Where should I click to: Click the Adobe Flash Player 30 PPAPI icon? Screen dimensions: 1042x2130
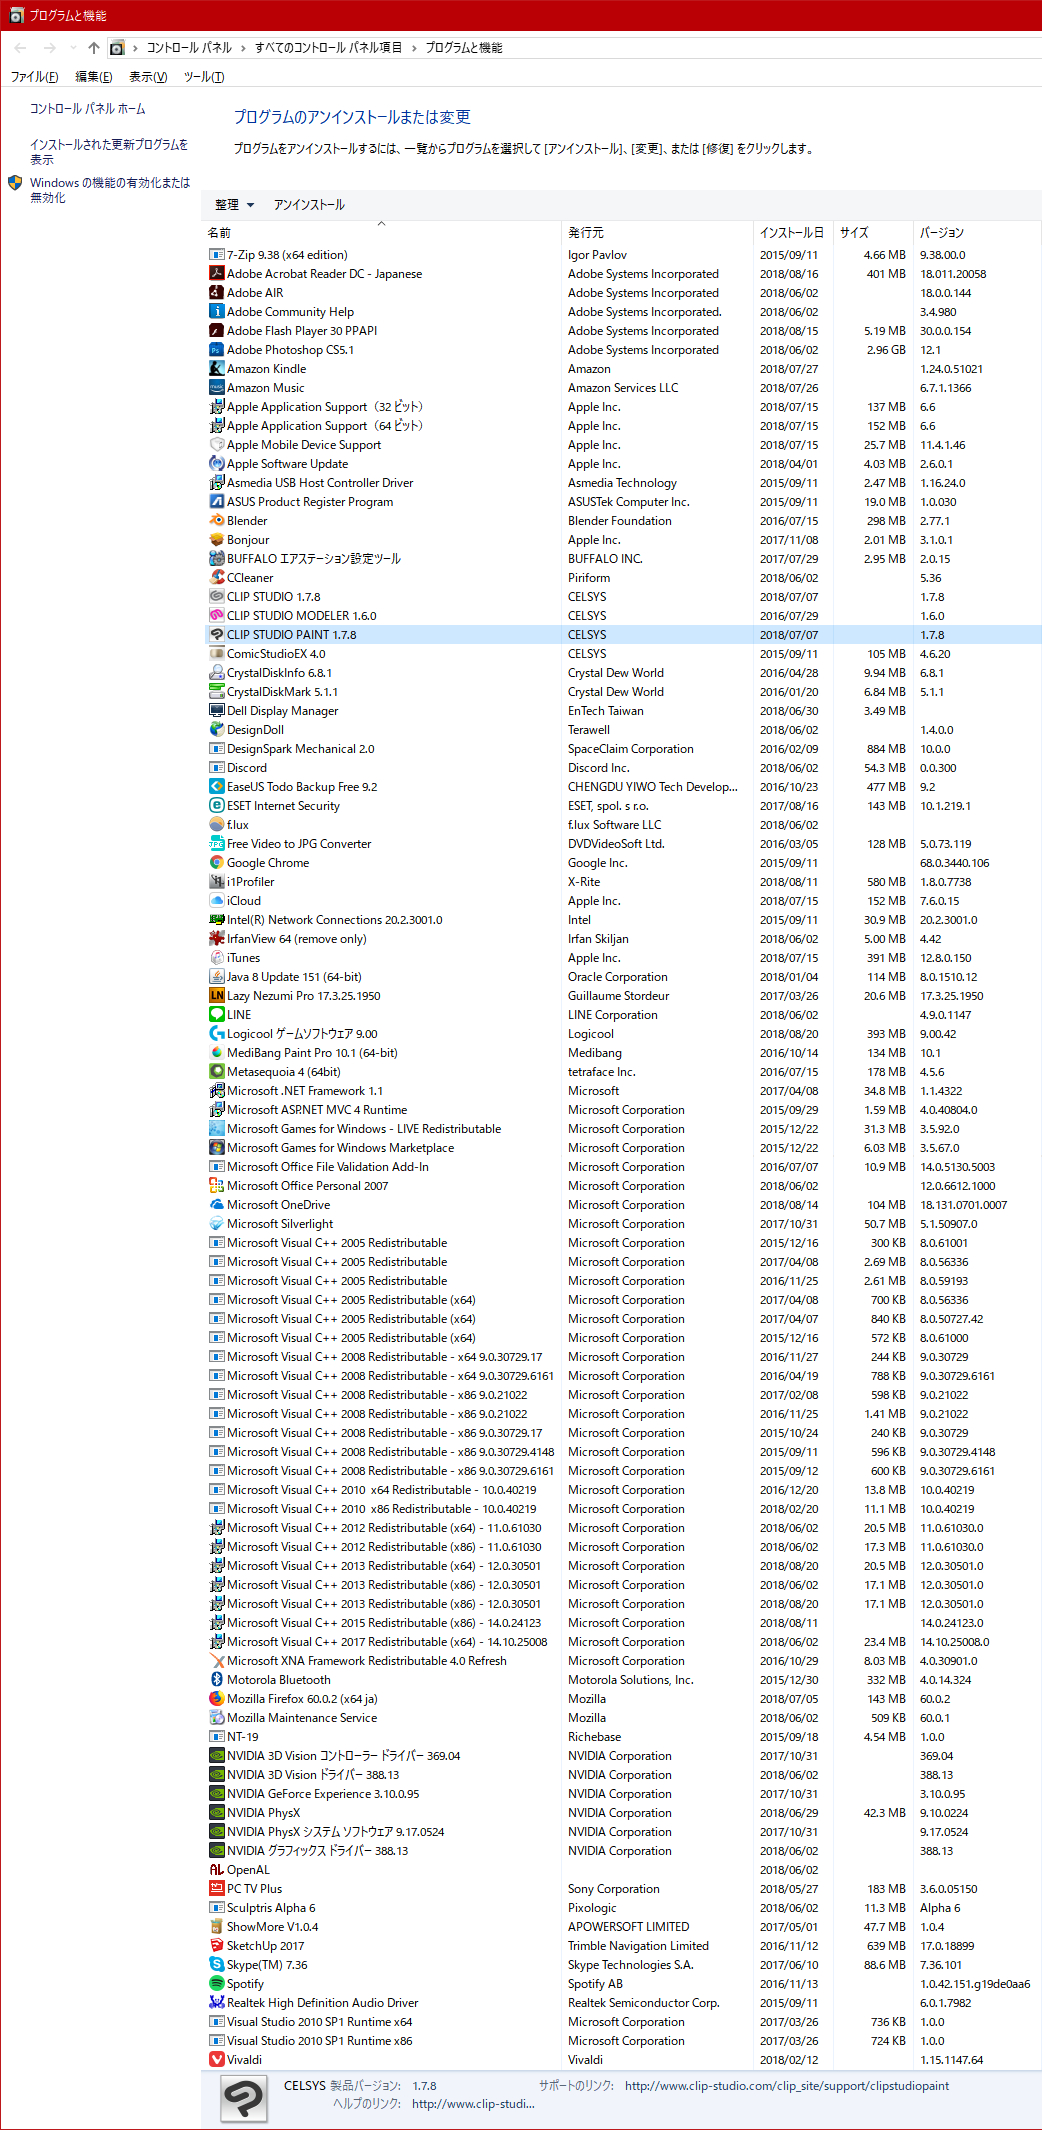(216, 331)
